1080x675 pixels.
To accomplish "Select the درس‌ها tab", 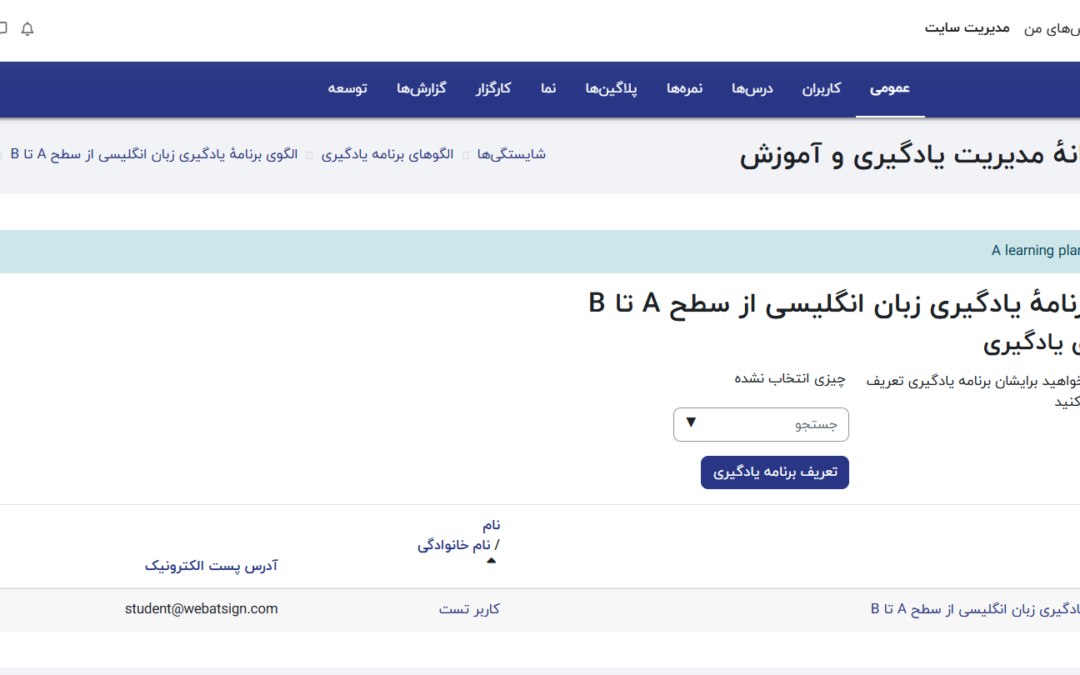I will coord(752,89).
